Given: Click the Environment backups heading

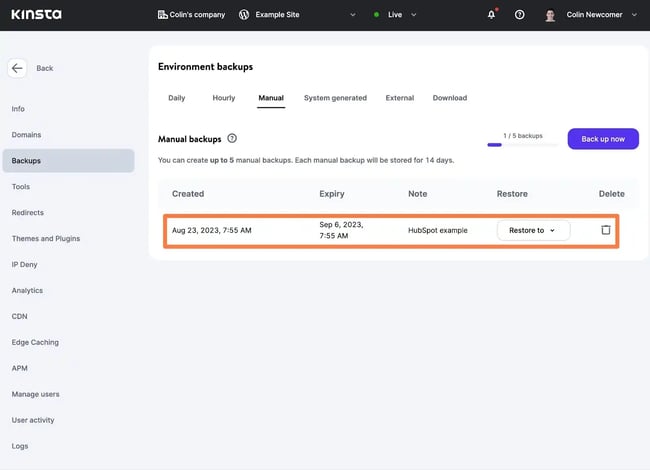Looking at the screenshot, I should [205, 67].
